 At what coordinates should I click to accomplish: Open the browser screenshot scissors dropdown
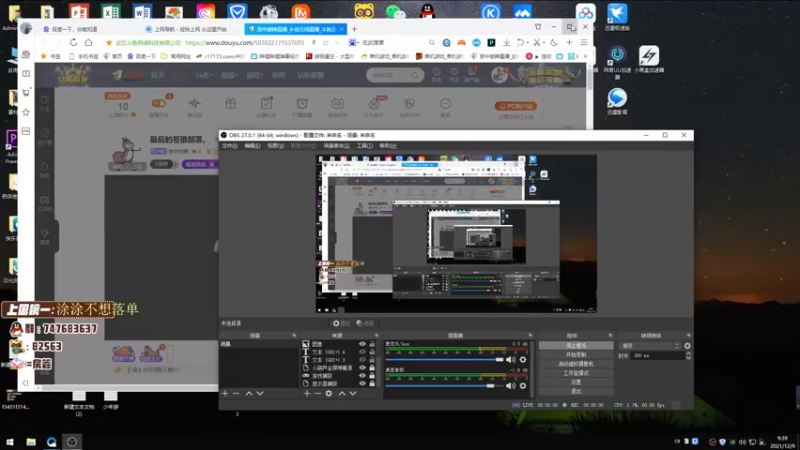click(x=543, y=42)
